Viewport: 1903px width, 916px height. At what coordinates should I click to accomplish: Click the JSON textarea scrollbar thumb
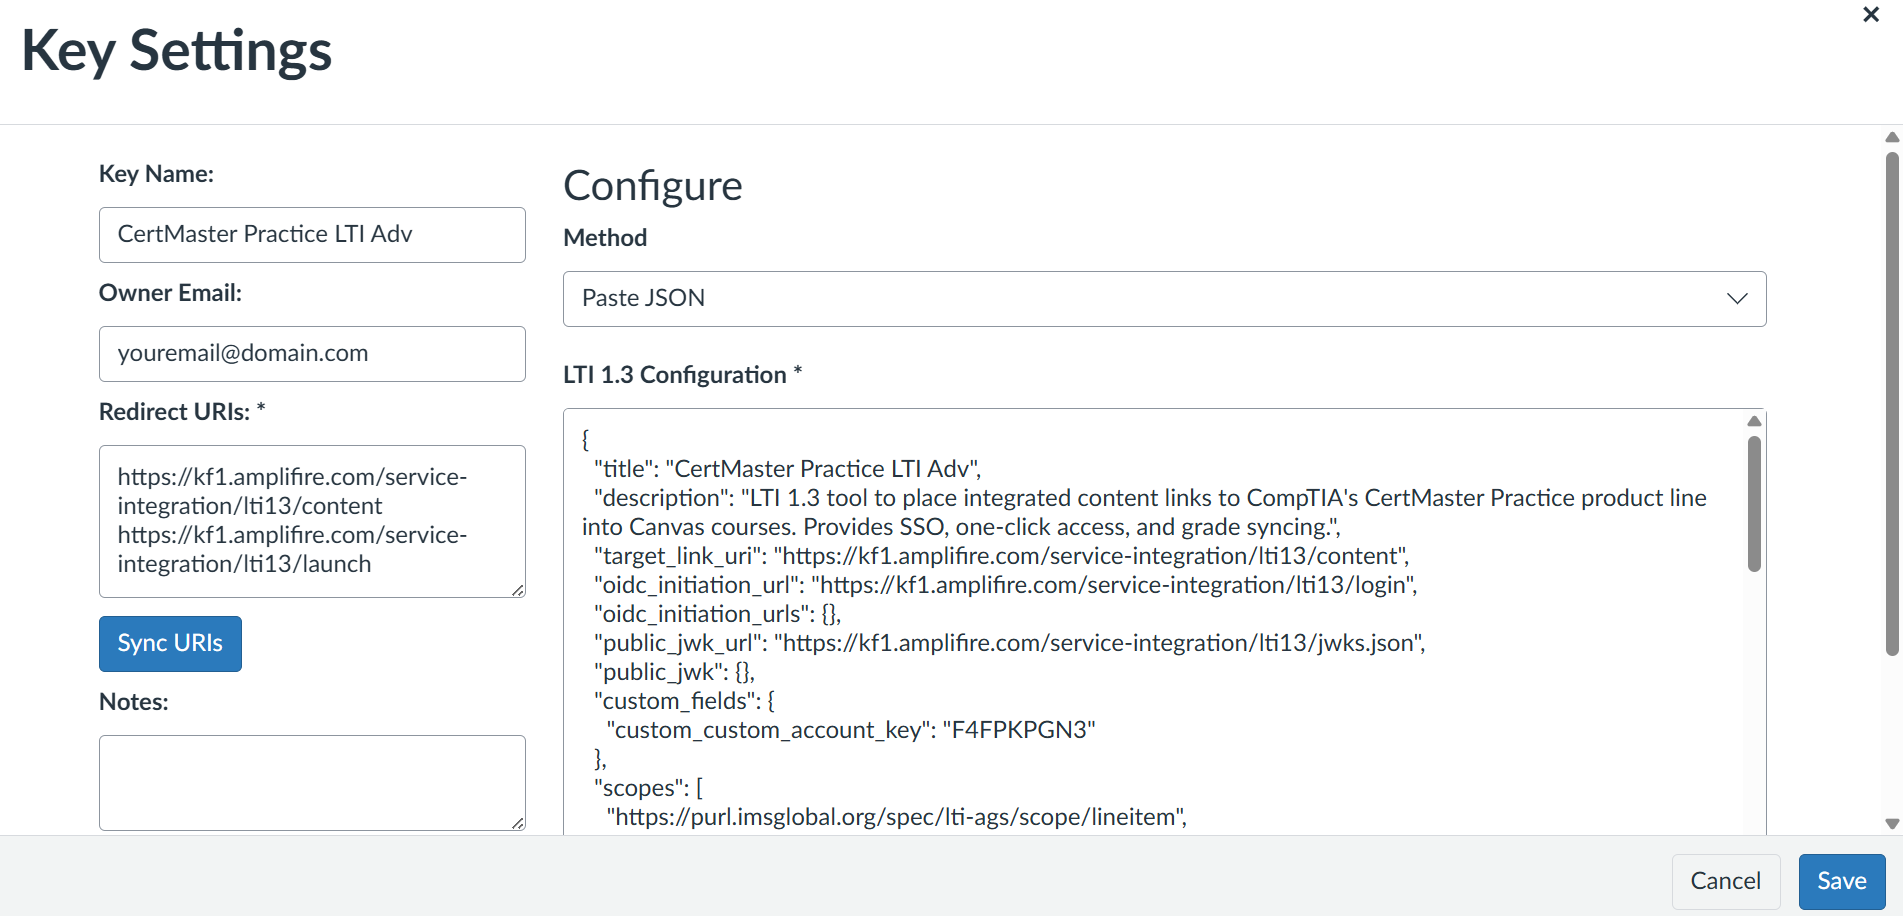[1754, 504]
